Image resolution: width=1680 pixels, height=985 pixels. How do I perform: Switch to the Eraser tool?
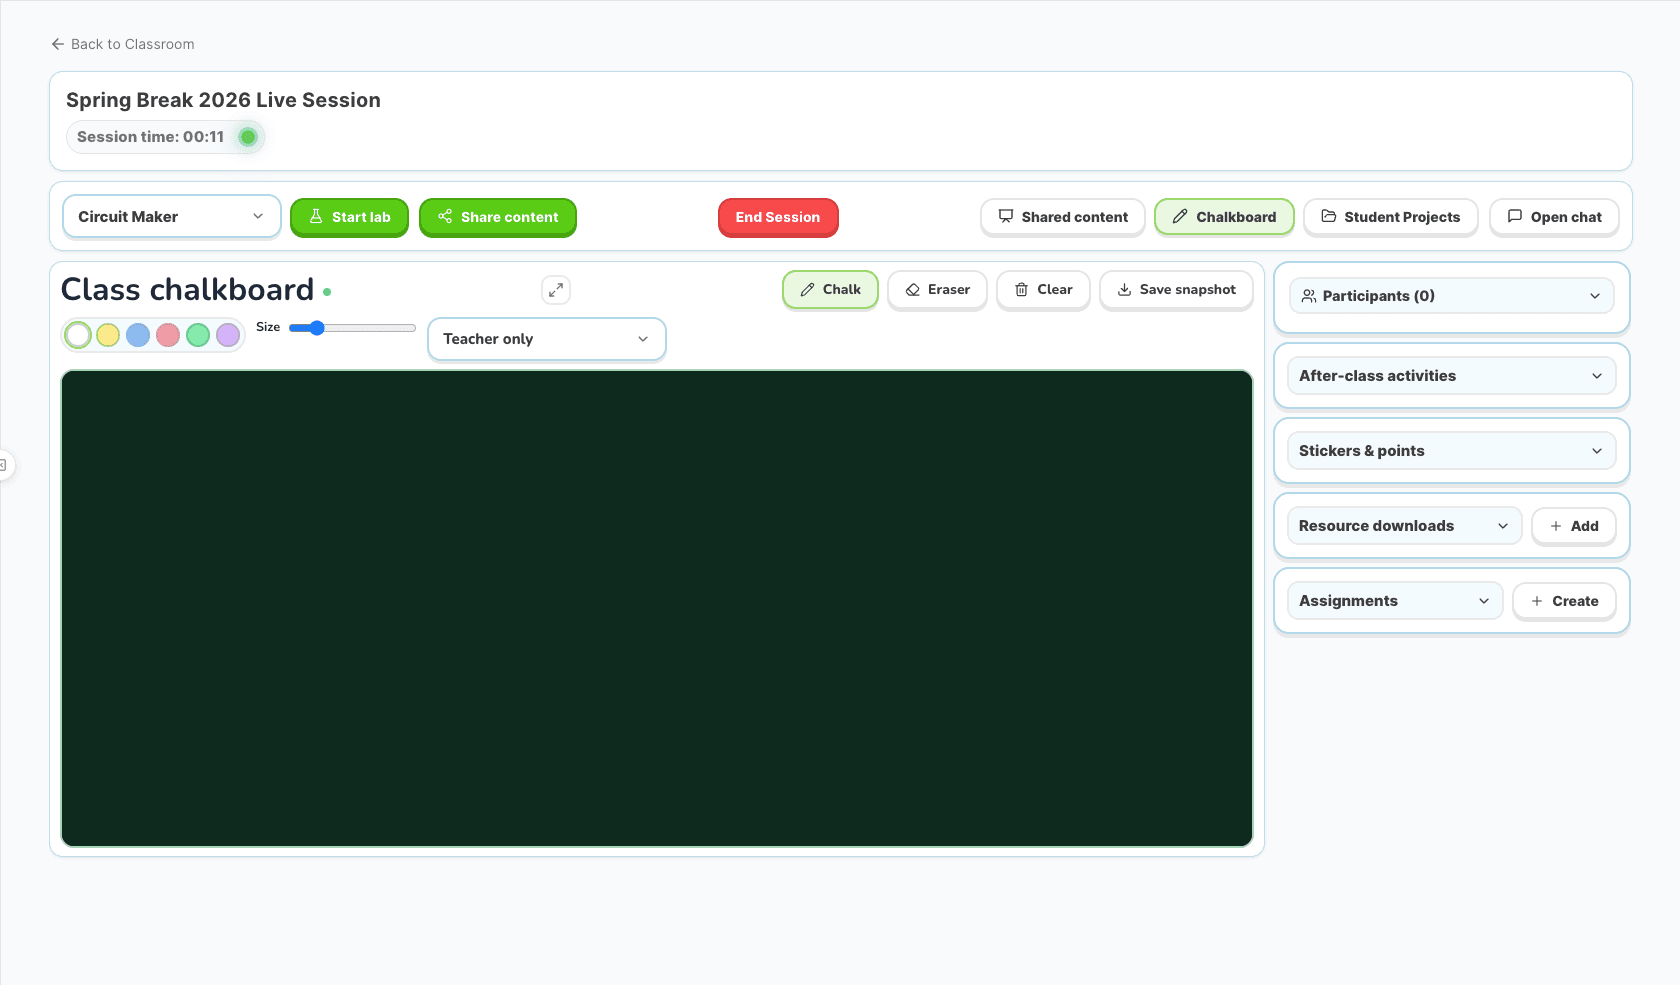tap(937, 289)
